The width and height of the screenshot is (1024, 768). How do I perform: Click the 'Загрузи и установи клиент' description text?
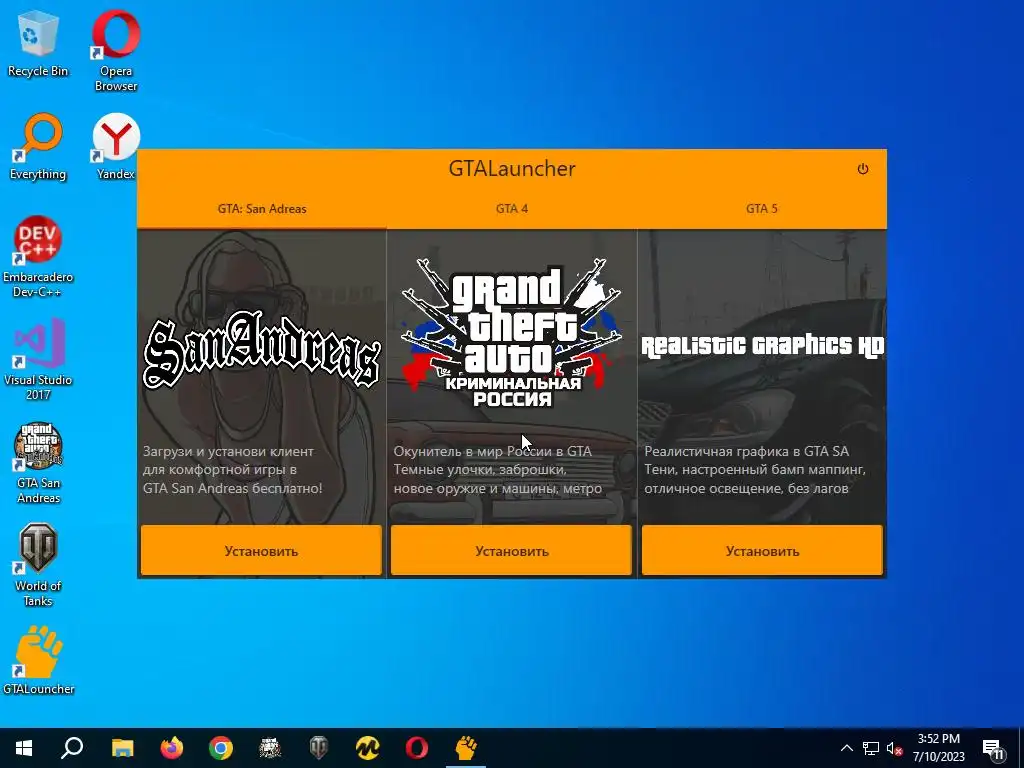pyautogui.click(x=232, y=470)
